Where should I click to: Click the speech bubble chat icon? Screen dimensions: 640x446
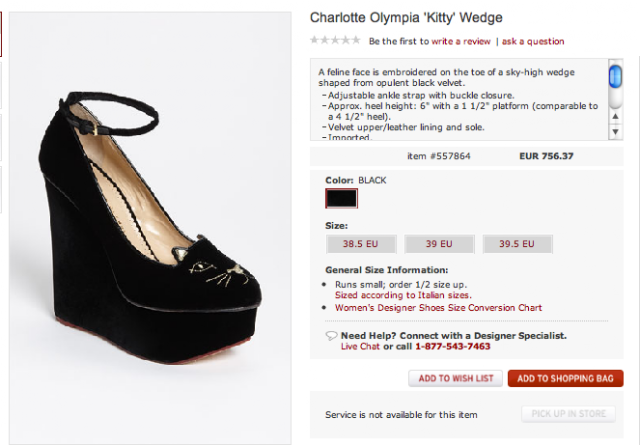[x=331, y=336]
